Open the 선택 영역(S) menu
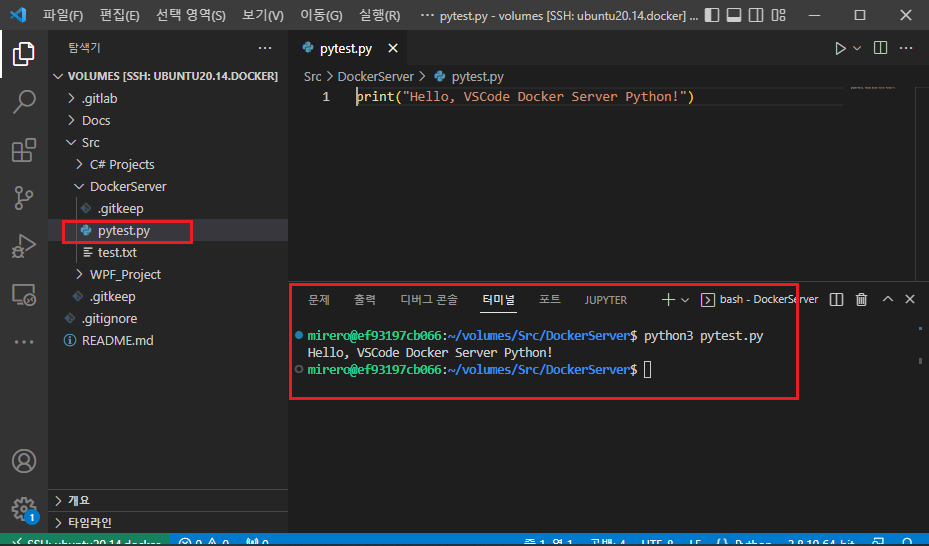 click(x=191, y=15)
